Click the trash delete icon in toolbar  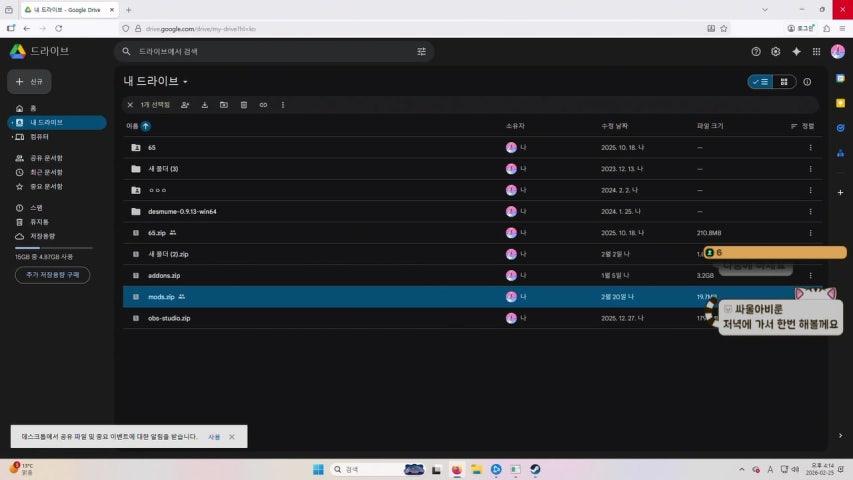244,105
